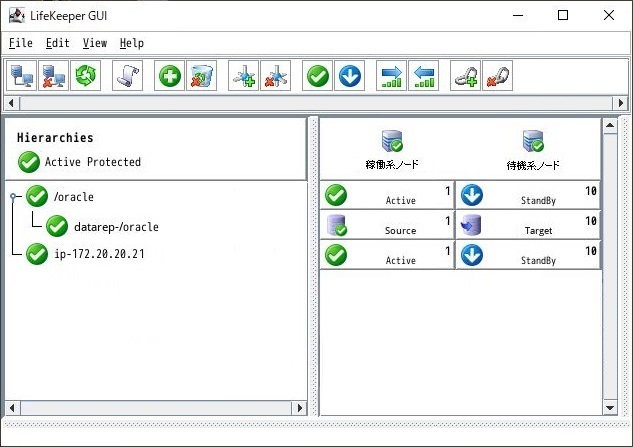Click the "稼働系ノード" server name label
This screenshot has width=633, height=447.
(392, 164)
